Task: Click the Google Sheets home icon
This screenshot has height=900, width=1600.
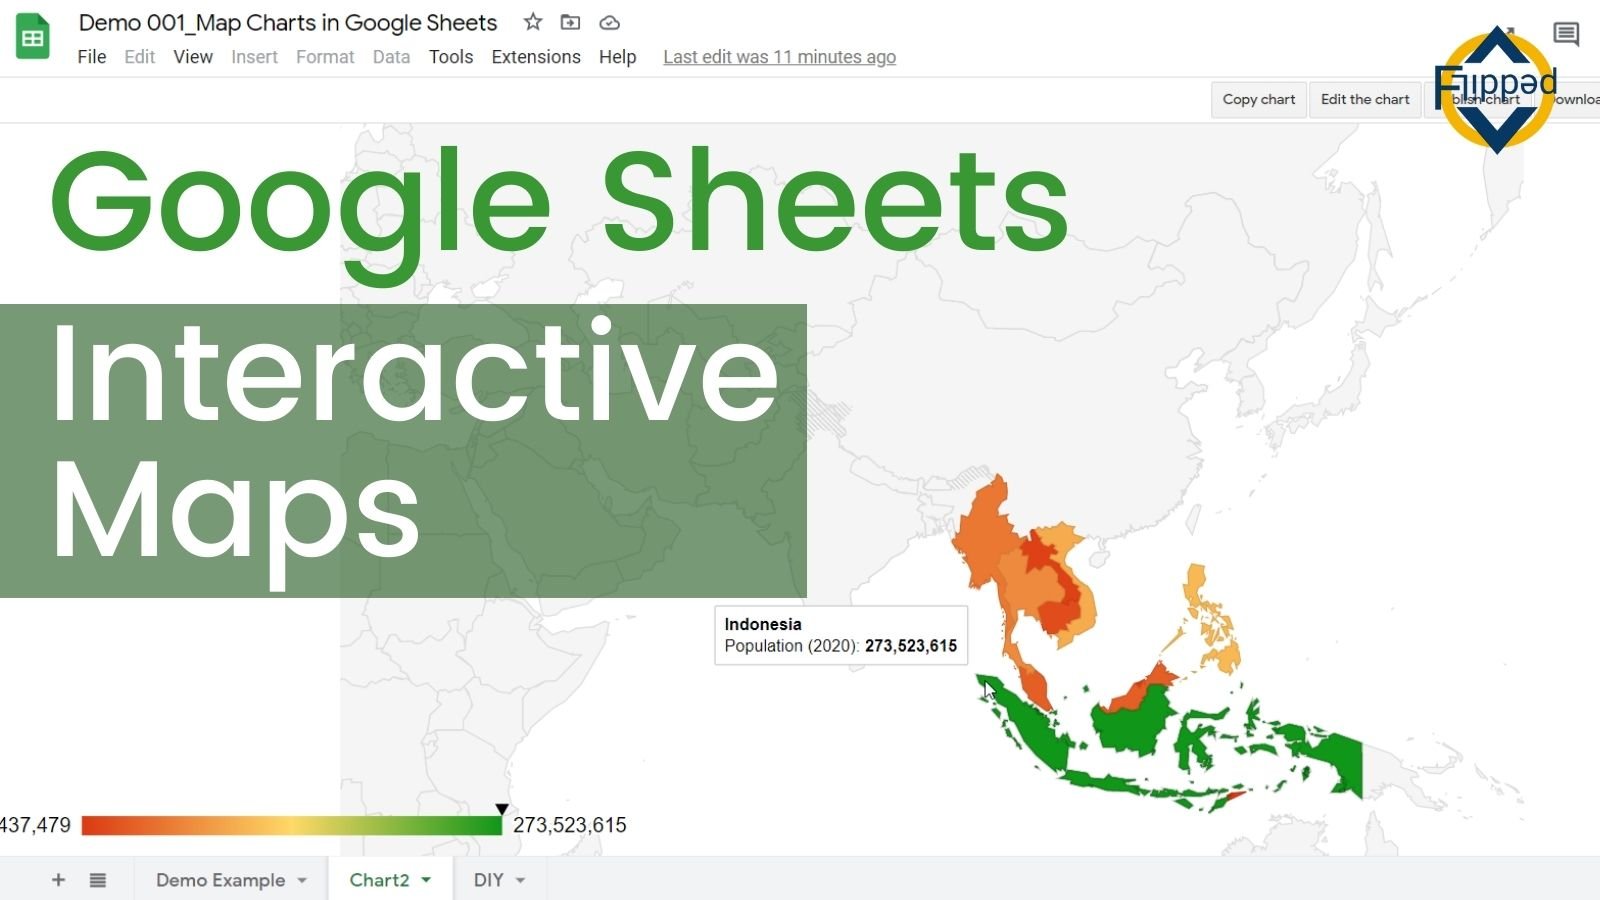Action: tap(32, 37)
